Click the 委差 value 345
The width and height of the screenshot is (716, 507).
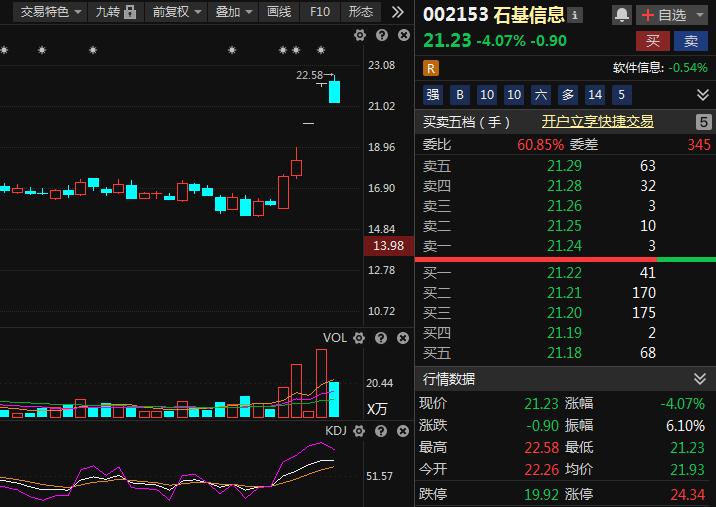click(x=699, y=145)
